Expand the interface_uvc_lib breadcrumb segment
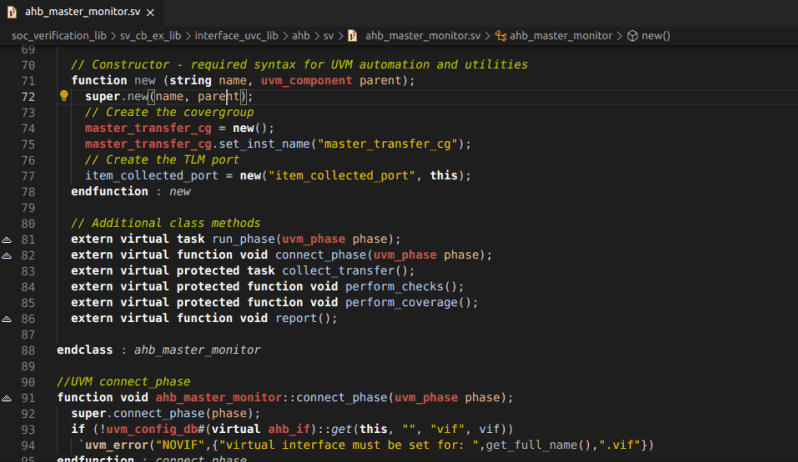This screenshot has width=798, height=462. tap(236, 35)
